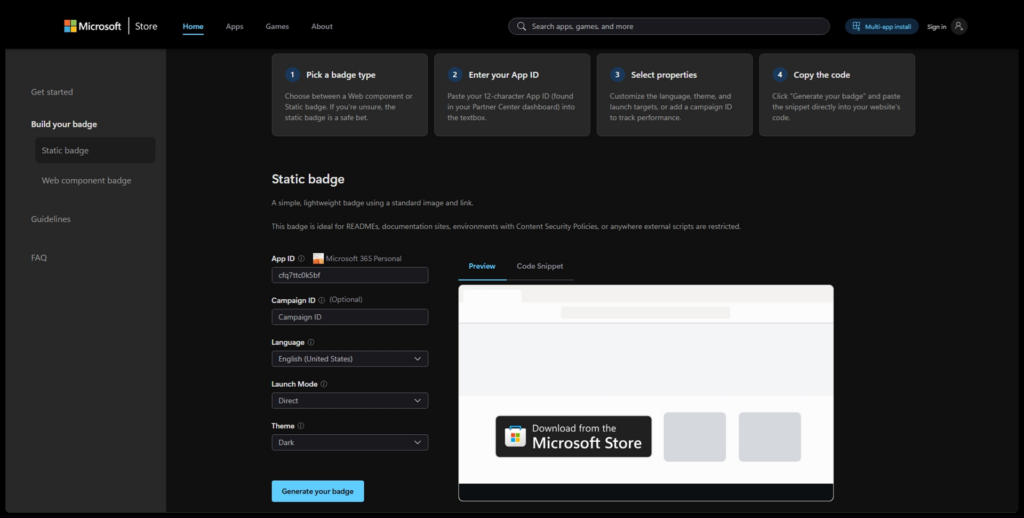Go to the Games navigation tab

[277, 26]
